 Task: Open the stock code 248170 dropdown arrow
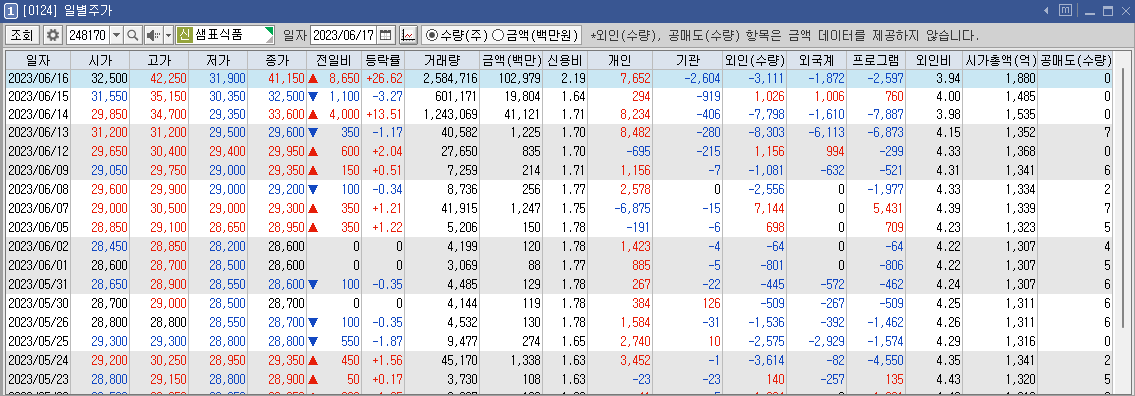pos(117,34)
